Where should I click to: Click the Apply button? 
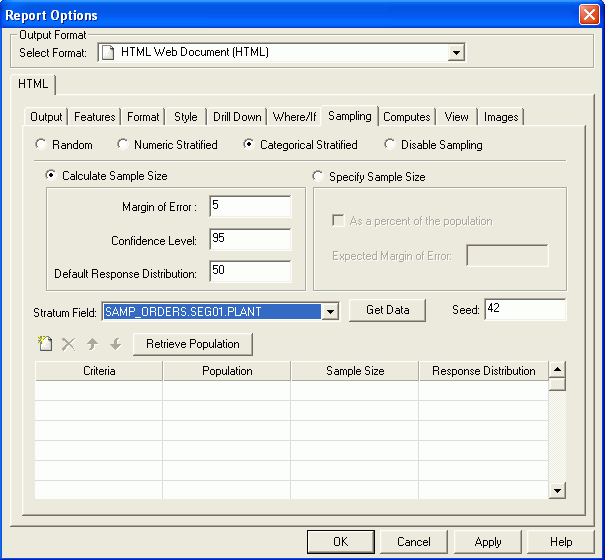click(x=488, y=541)
